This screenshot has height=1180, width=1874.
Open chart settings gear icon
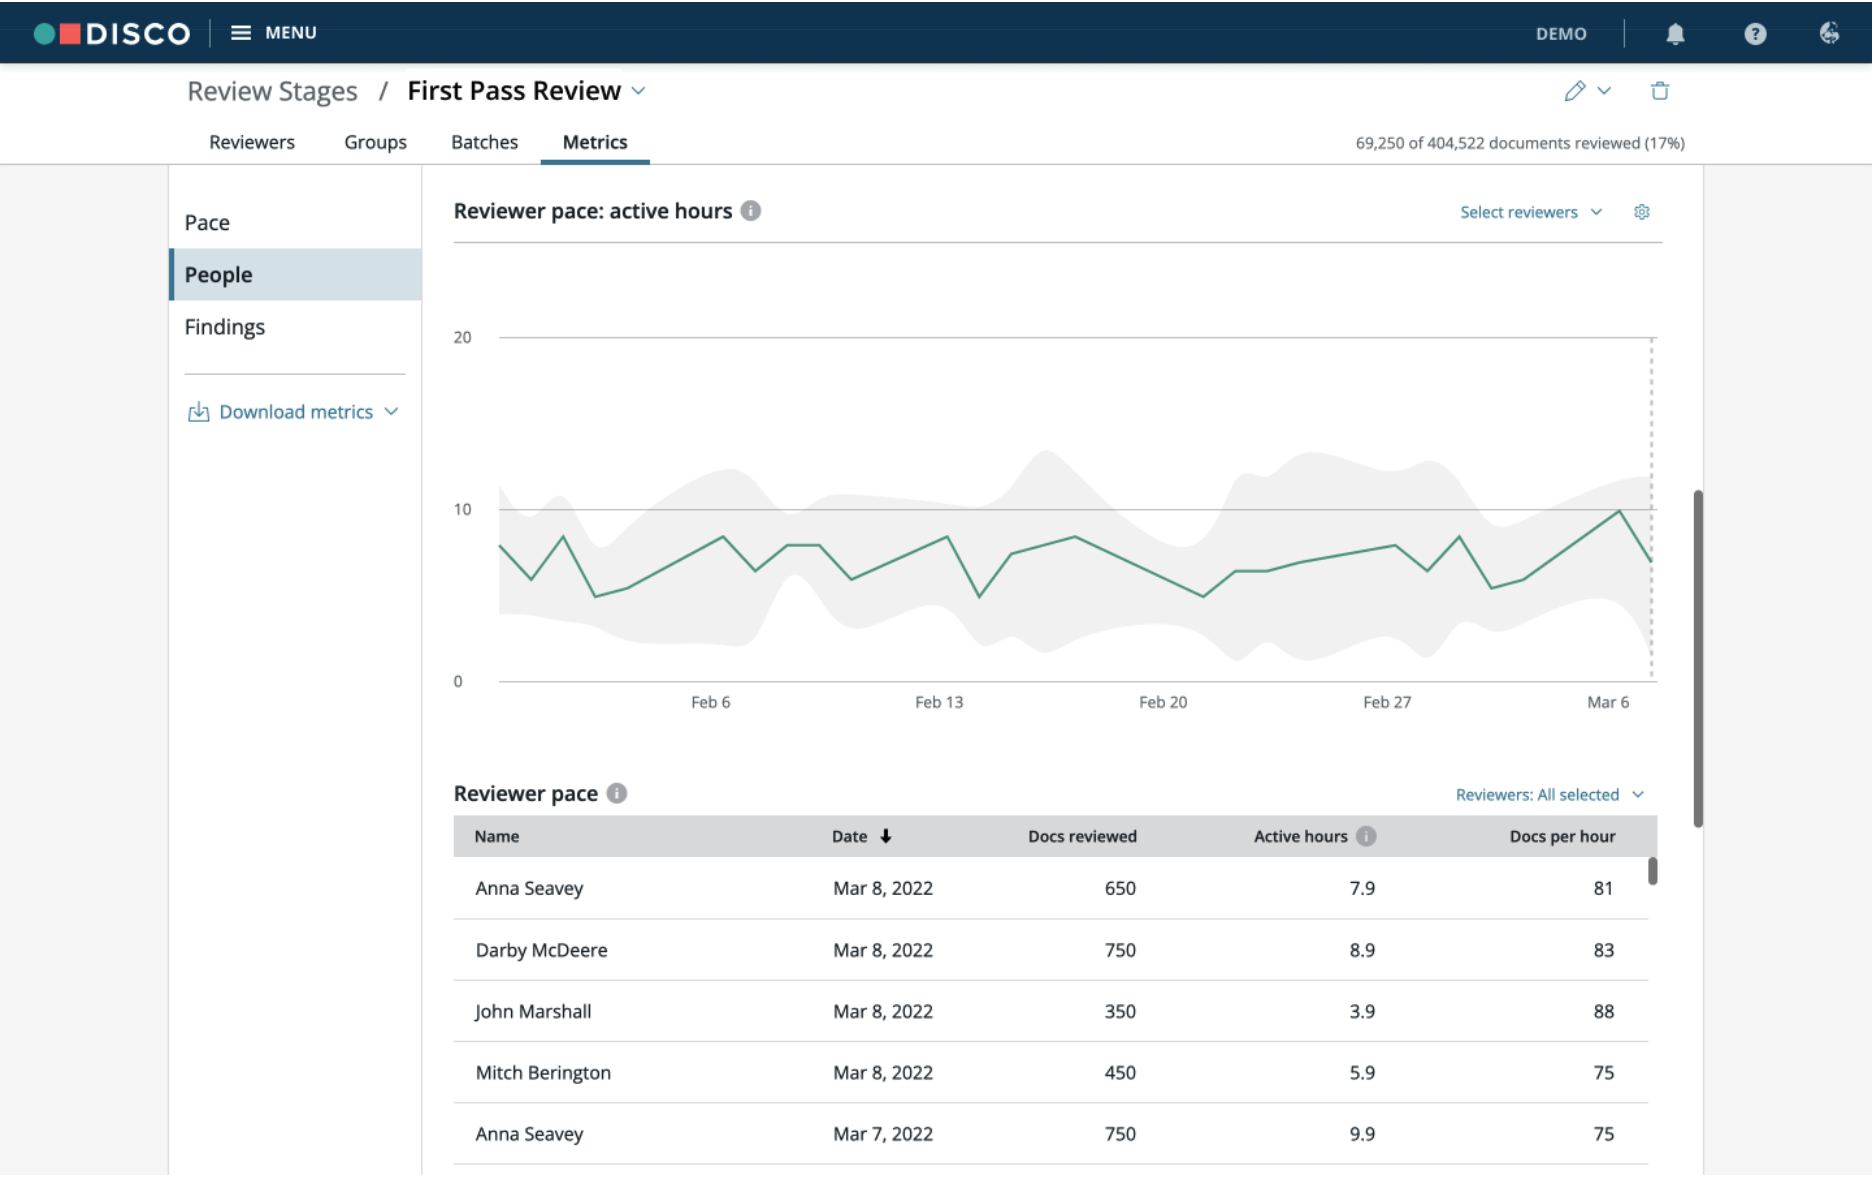pos(1641,212)
